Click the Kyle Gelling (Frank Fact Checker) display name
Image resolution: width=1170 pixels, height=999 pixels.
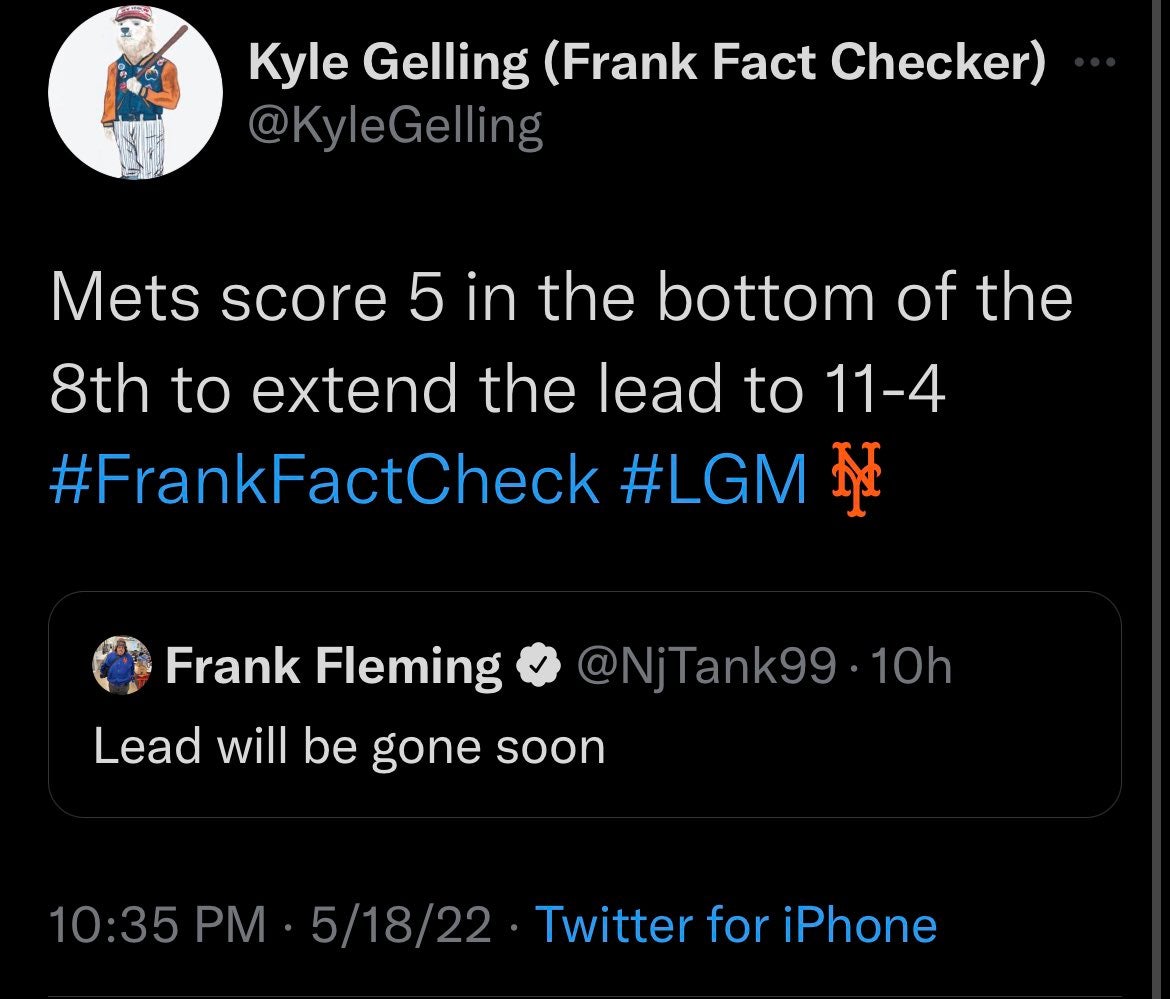tap(647, 64)
